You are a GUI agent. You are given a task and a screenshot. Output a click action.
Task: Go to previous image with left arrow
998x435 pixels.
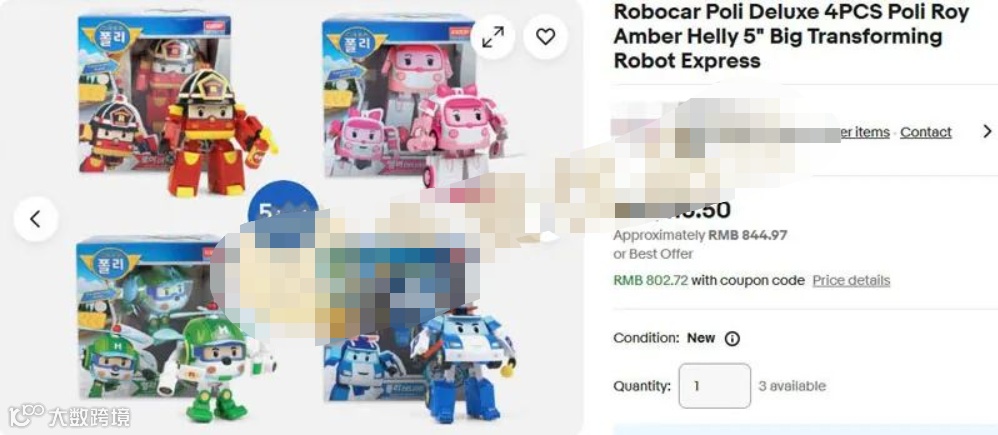pyautogui.click(x=36, y=220)
